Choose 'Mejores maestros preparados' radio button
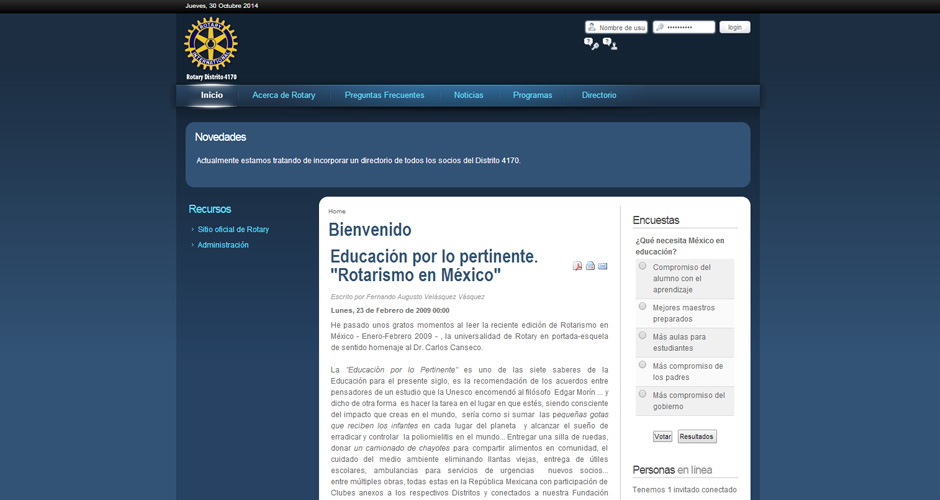940x500 pixels. click(642, 306)
